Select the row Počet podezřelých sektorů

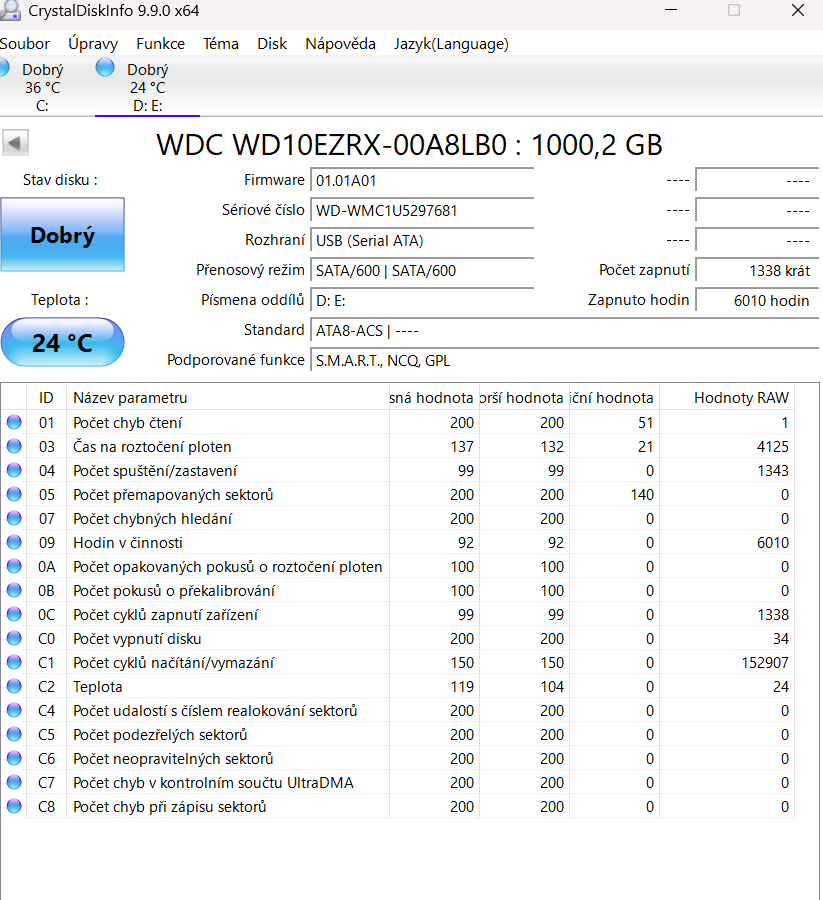click(x=398, y=734)
